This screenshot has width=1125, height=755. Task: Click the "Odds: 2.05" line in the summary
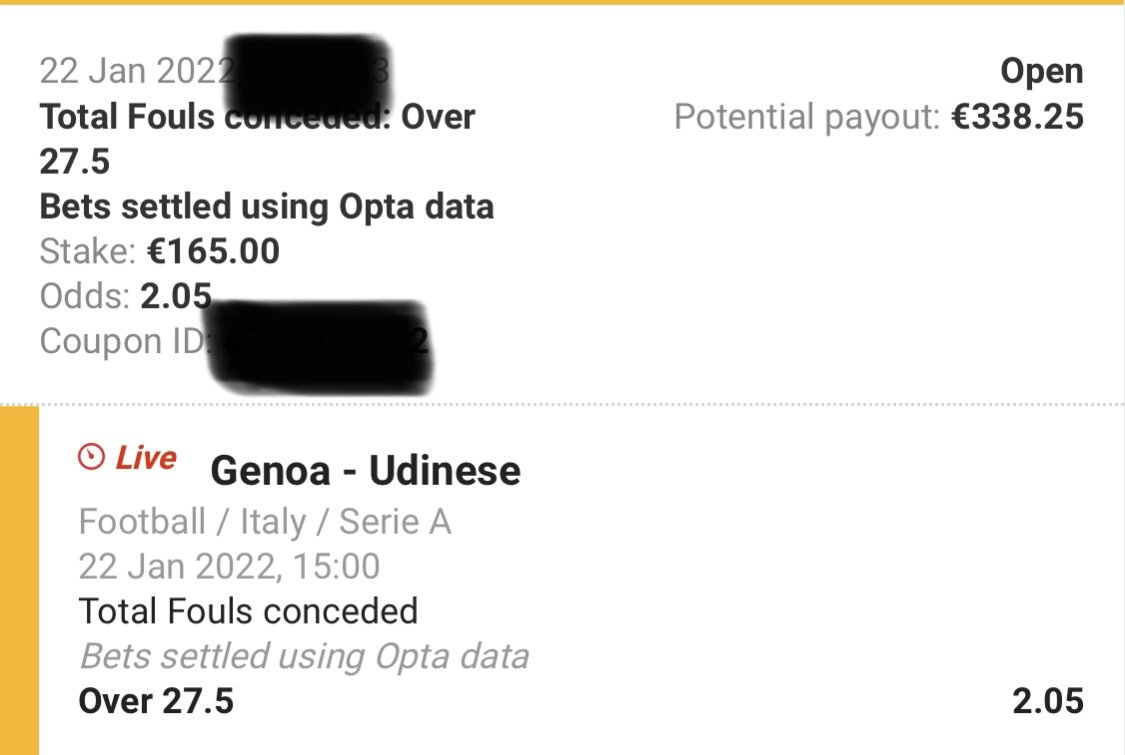pyautogui.click(x=126, y=296)
